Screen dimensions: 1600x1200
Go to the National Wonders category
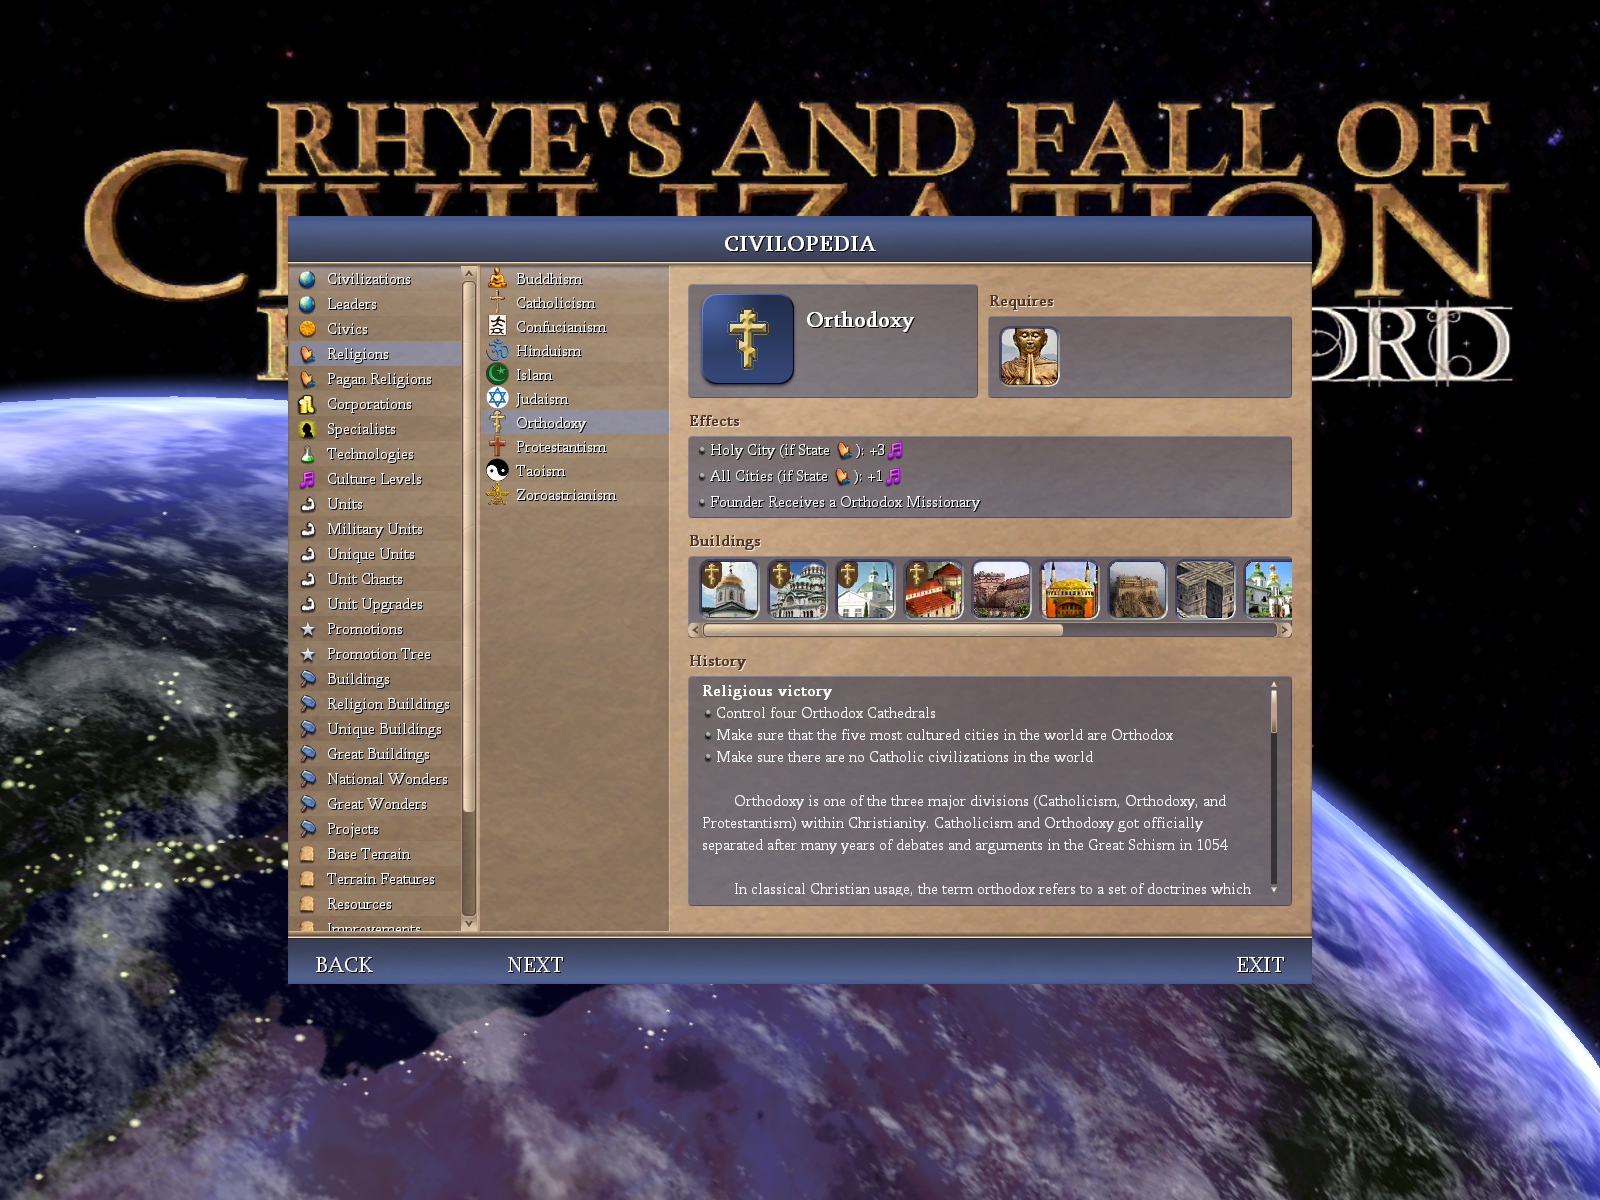(376, 779)
